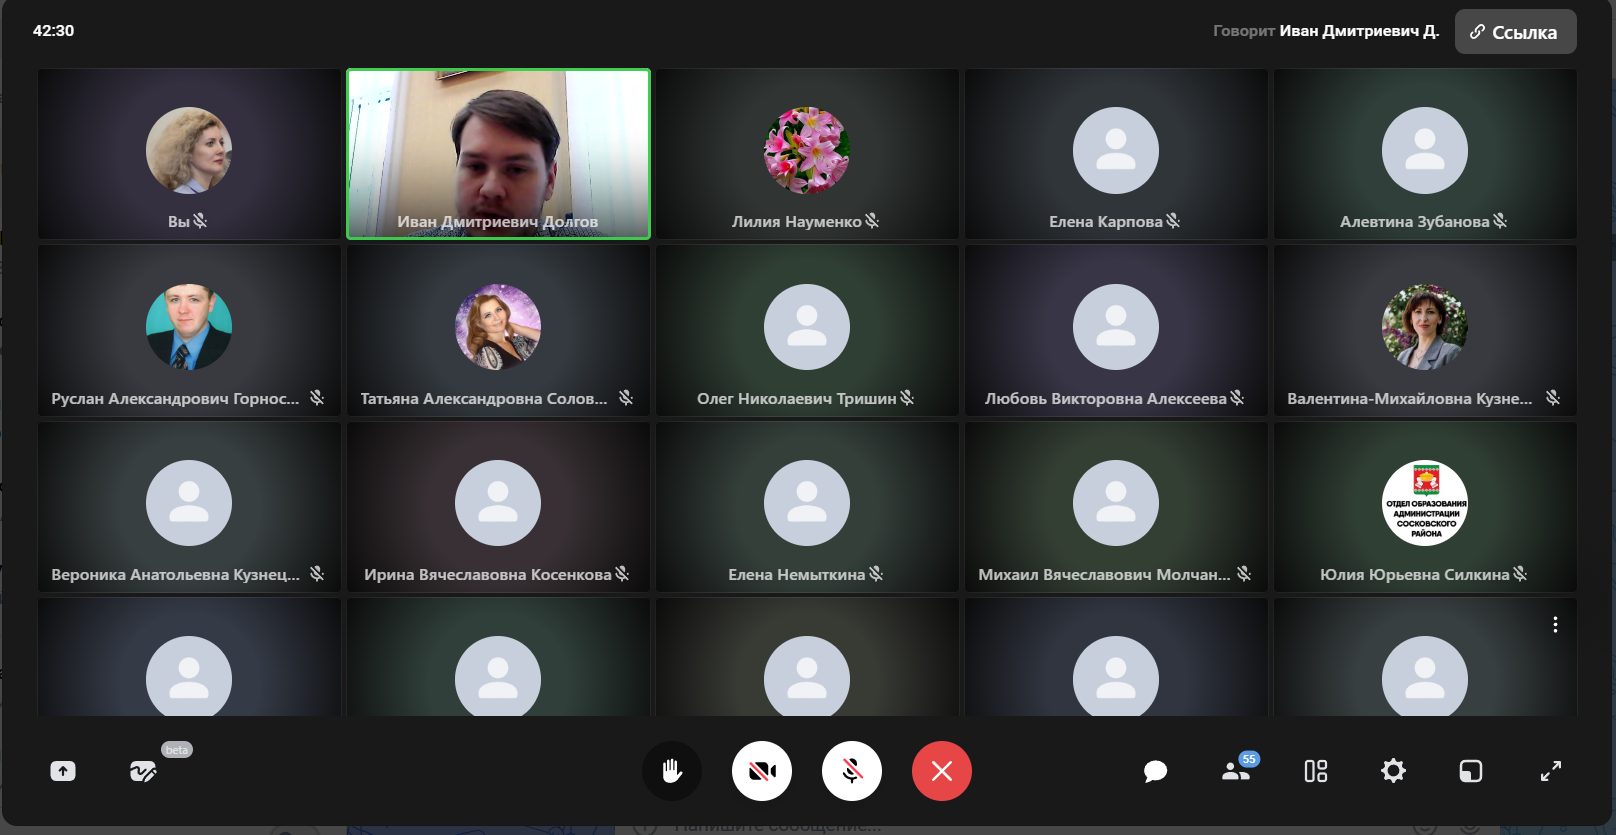This screenshot has height=835, width=1616.
Task: Open the participants list
Action: tap(1236, 771)
